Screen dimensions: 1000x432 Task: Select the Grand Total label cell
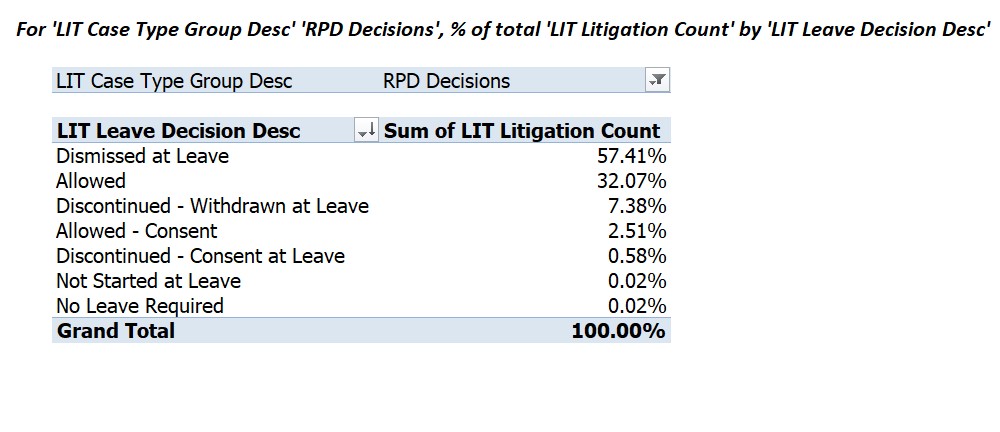(x=115, y=331)
